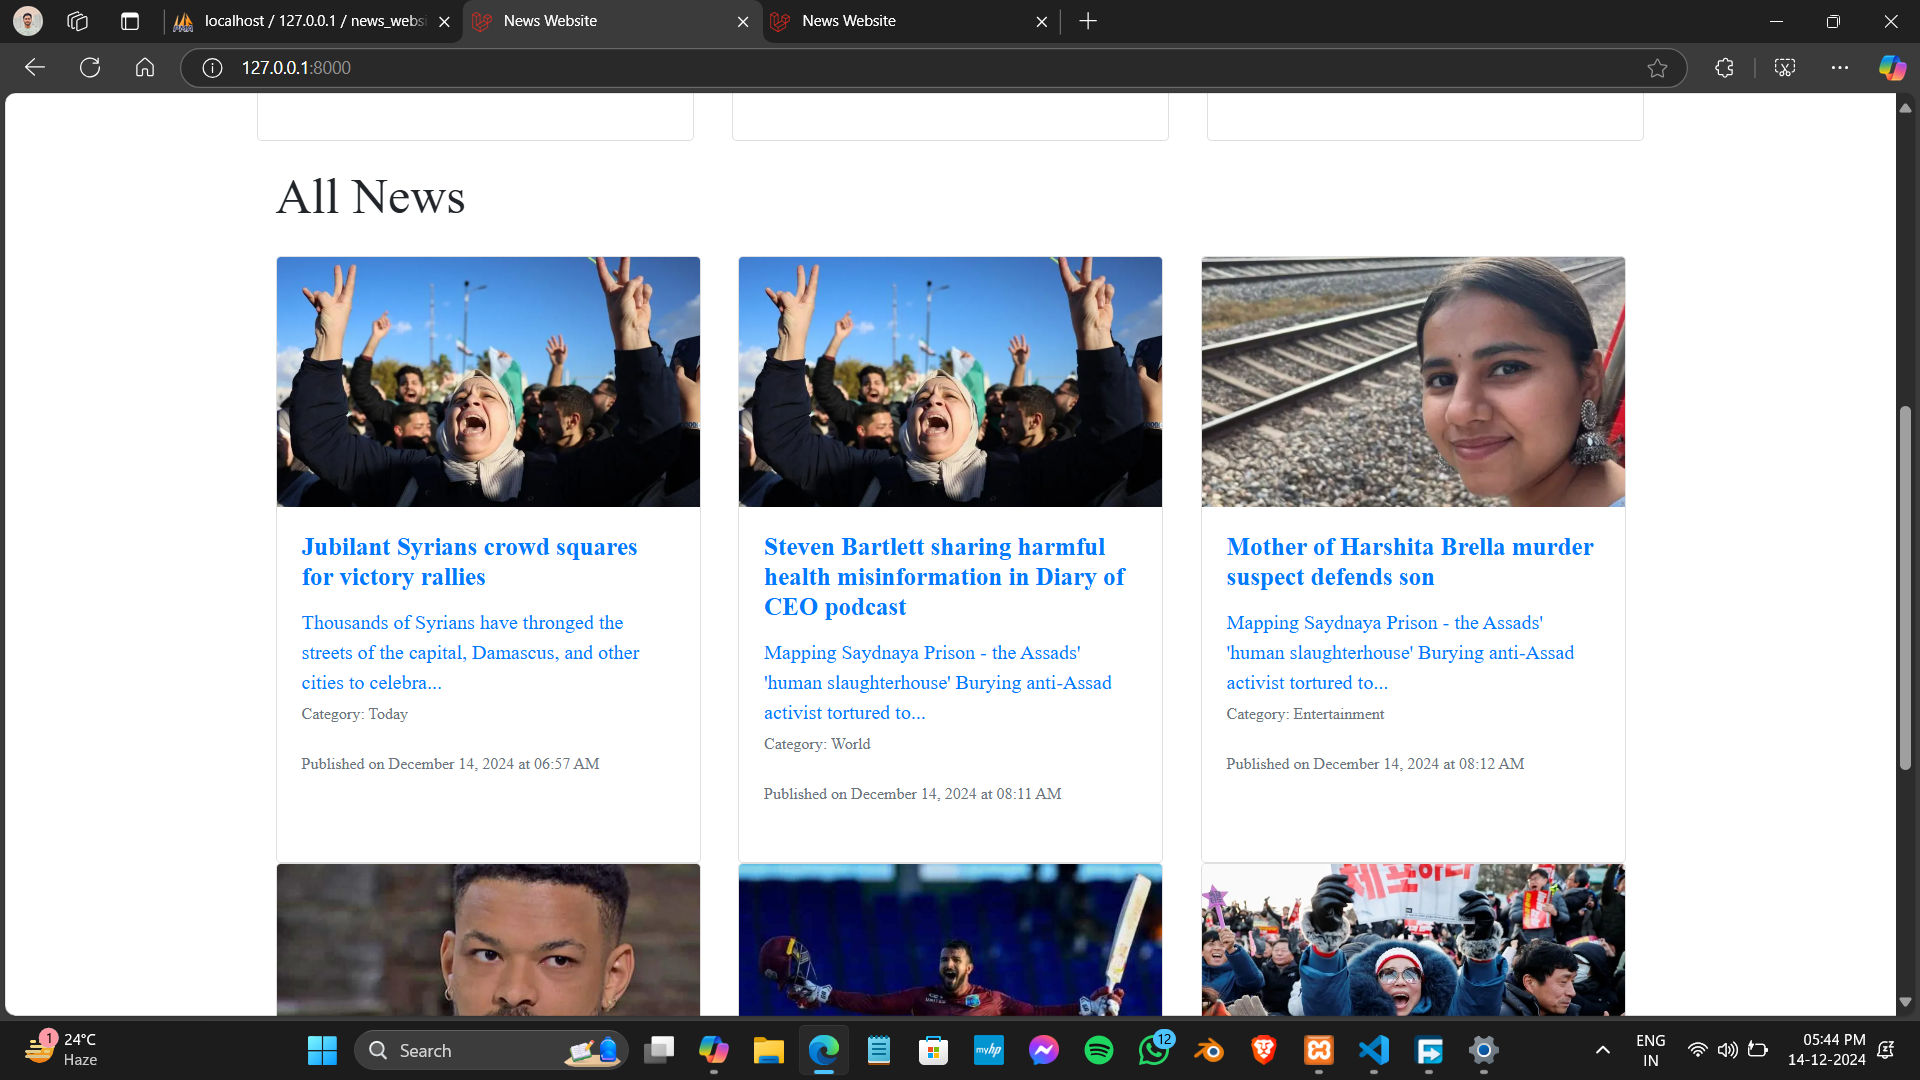Open browser extensions menu
Viewport: 1920px width, 1080px height.
[x=1724, y=68]
